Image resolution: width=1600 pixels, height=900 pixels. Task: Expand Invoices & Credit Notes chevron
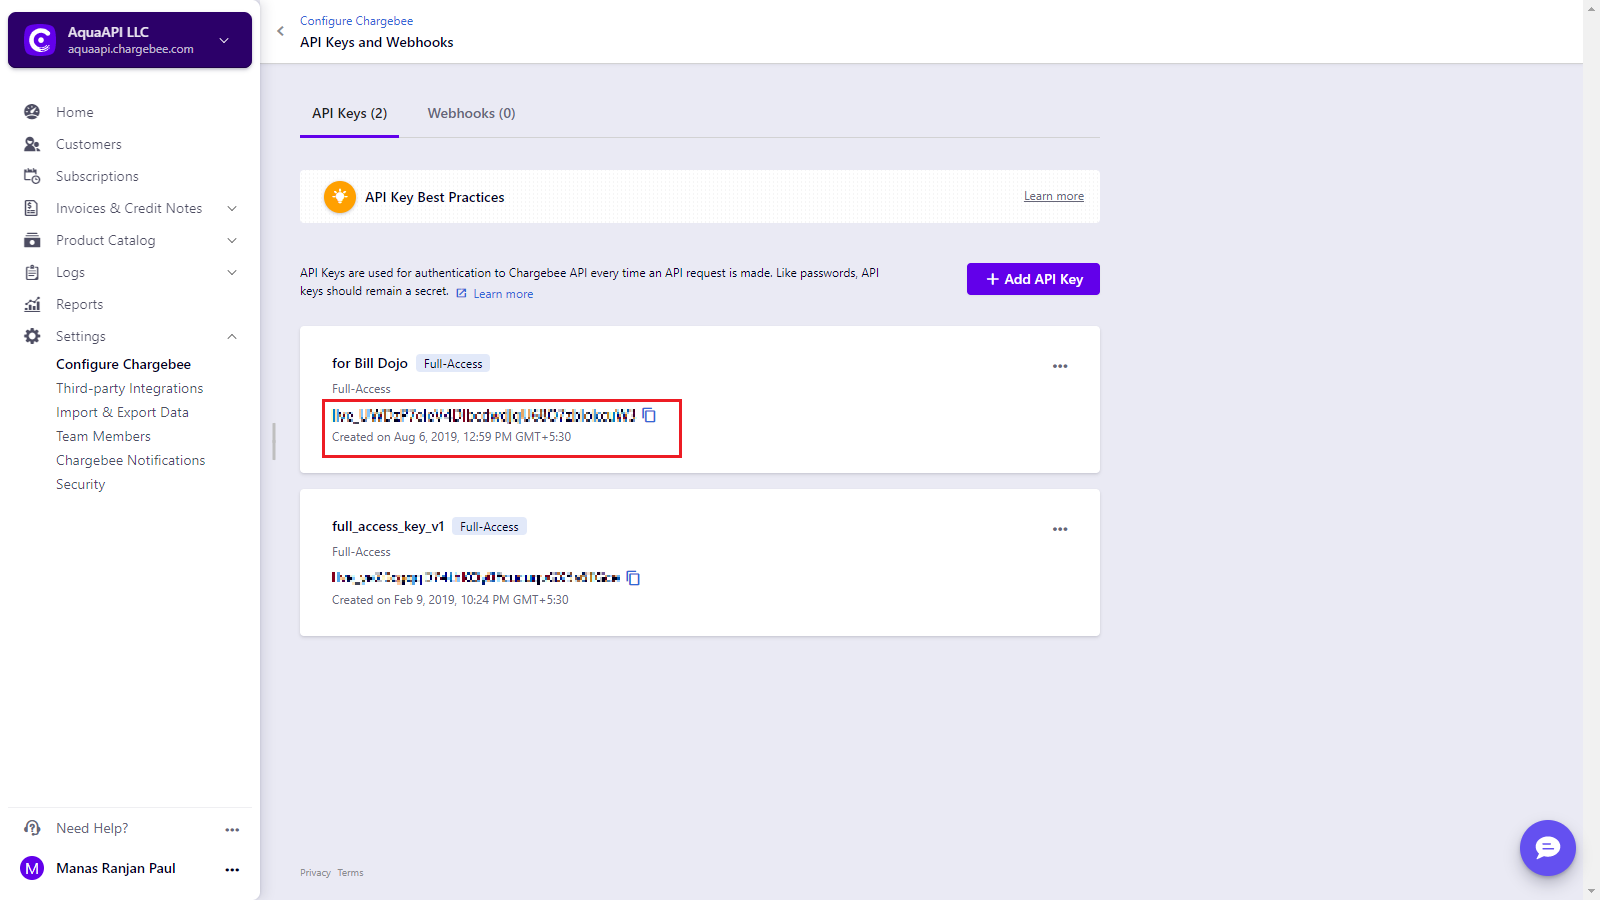click(x=232, y=208)
